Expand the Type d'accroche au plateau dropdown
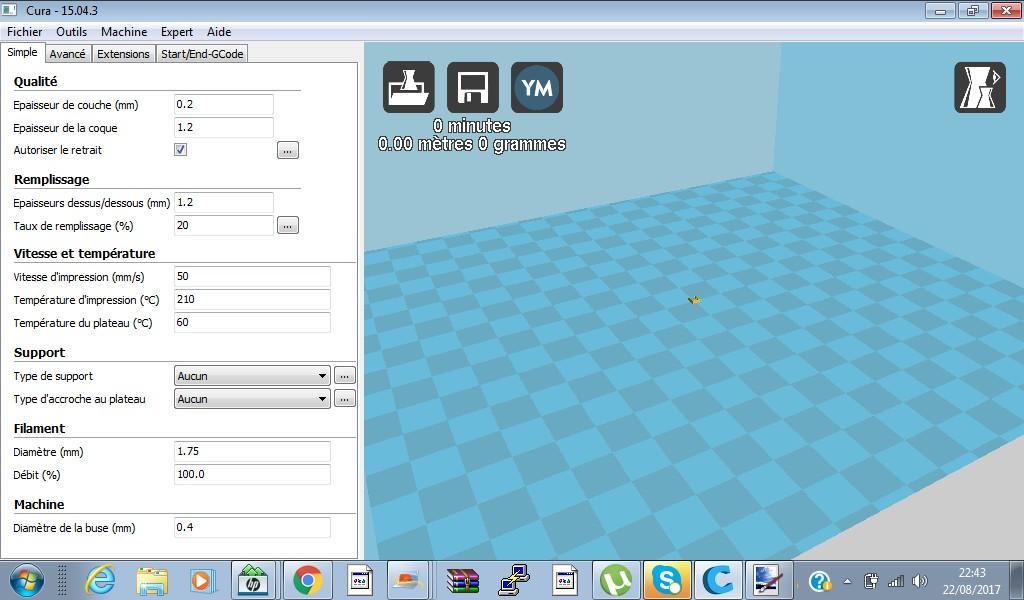1024x600 pixels. (252, 398)
